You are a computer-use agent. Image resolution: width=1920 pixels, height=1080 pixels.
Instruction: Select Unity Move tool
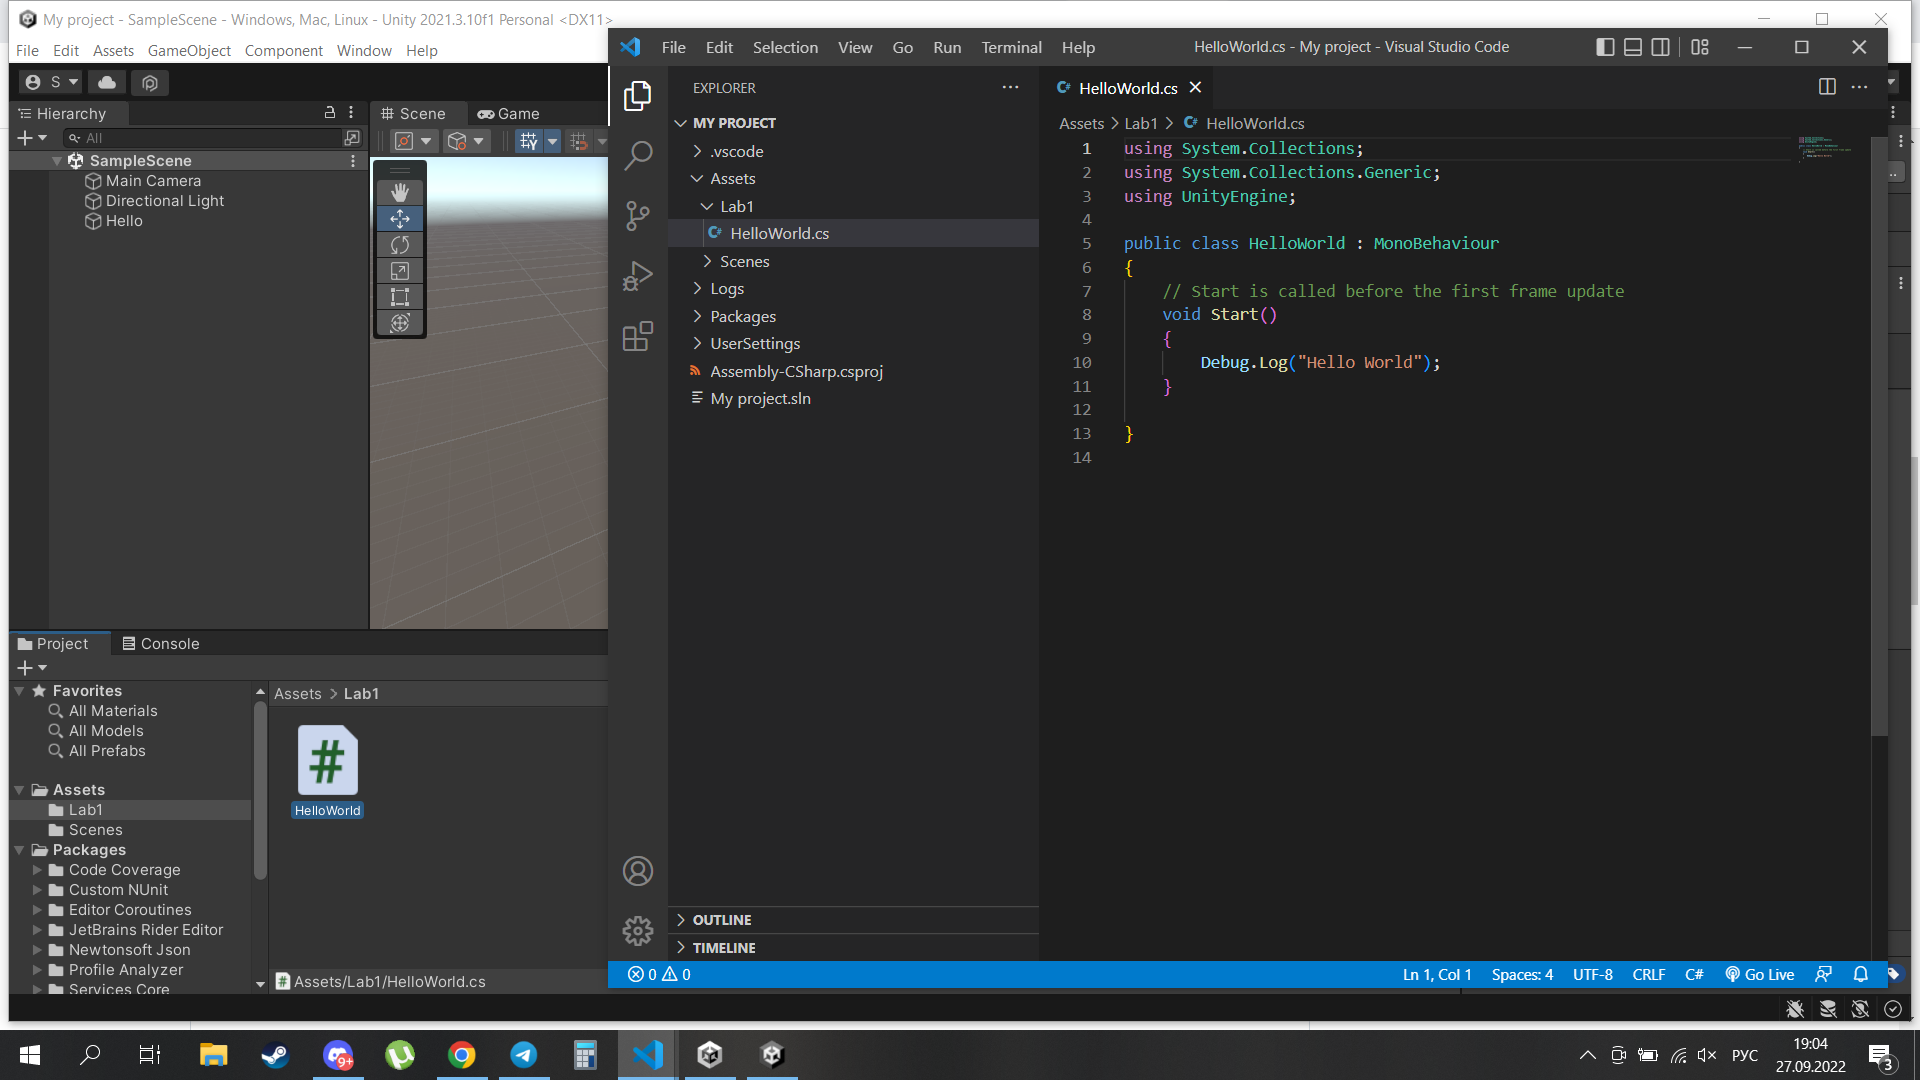click(400, 218)
